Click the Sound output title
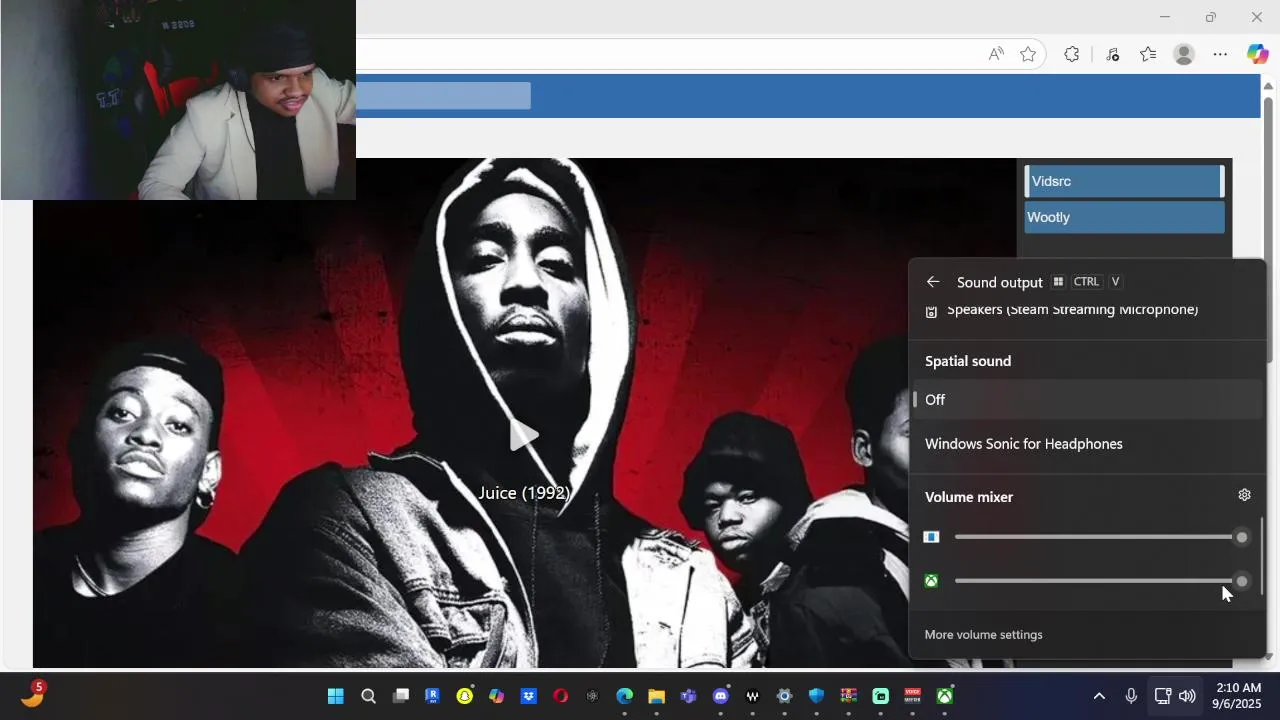Screen dimensions: 1280x720 [1000, 282]
